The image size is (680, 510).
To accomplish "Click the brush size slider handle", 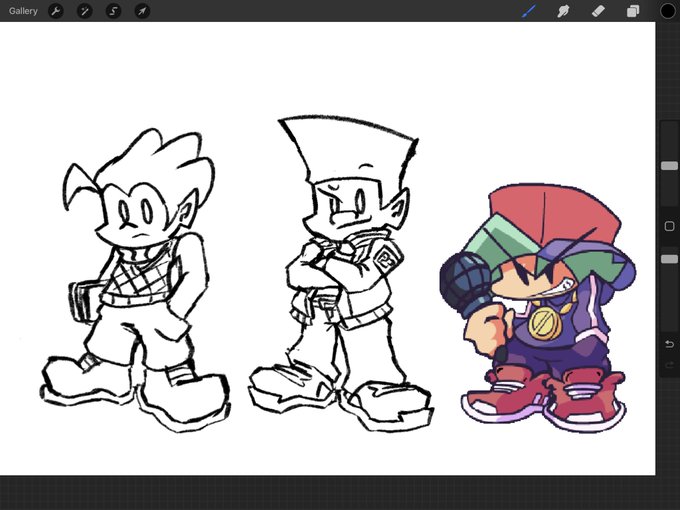I will coord(669,166).
